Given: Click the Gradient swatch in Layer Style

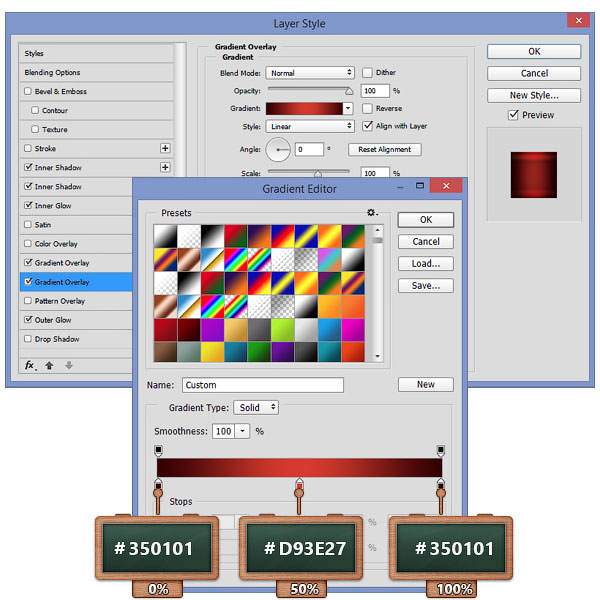Looking at the screenshot, I should pos(304,108).
